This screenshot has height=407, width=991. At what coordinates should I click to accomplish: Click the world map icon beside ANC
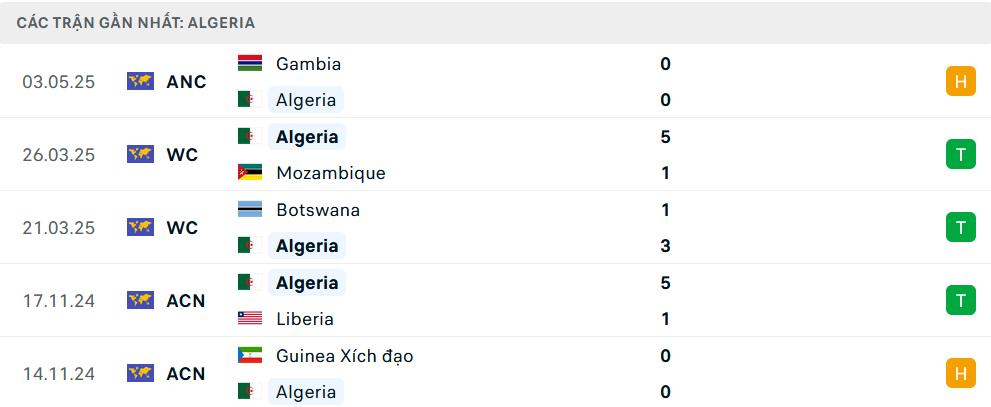click(x=140, y=82)
